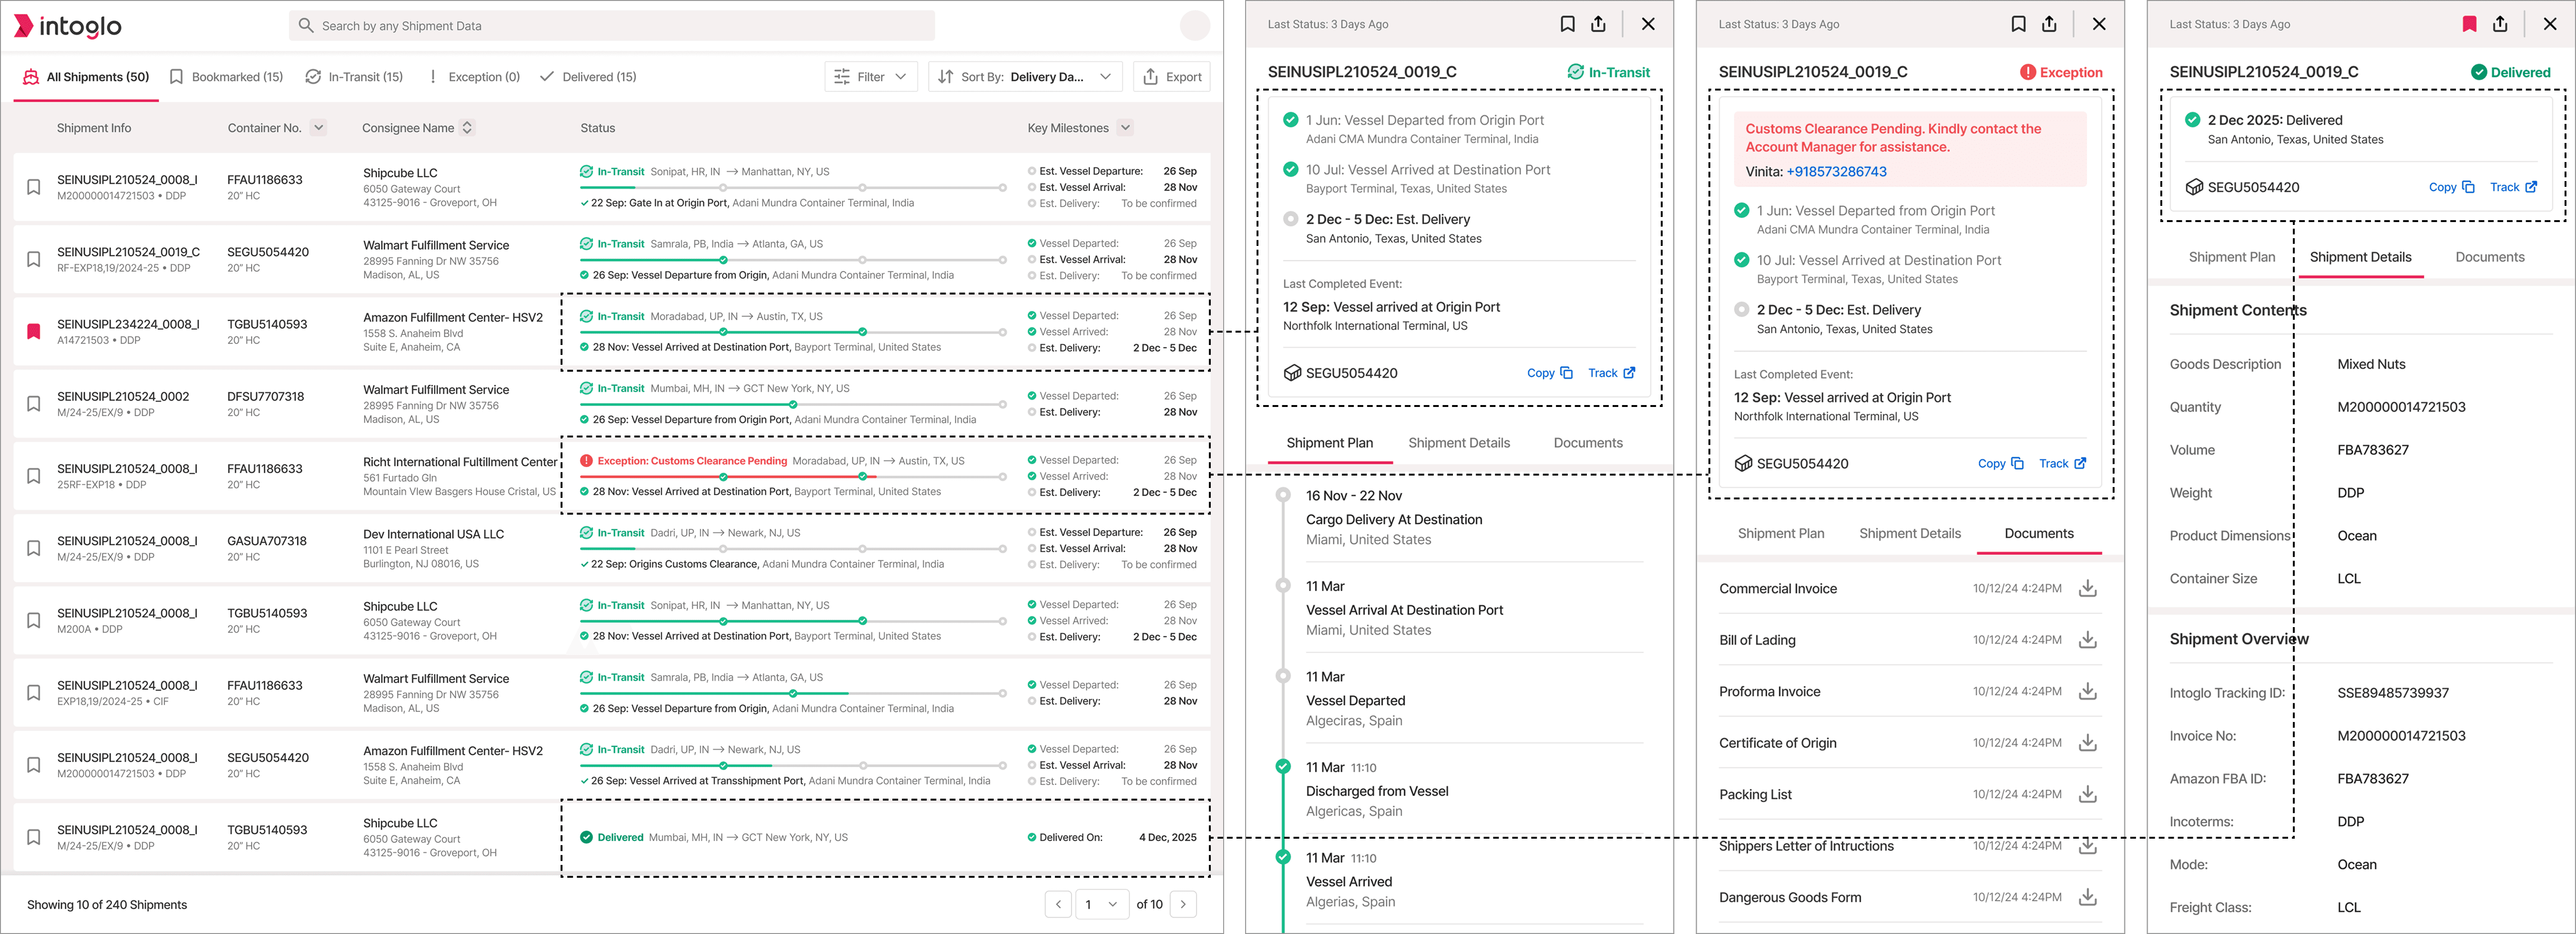Track the container in the In-Transit panel
The height and width of the screenshot is (934, 2576).
click(x=1612, y=373)
